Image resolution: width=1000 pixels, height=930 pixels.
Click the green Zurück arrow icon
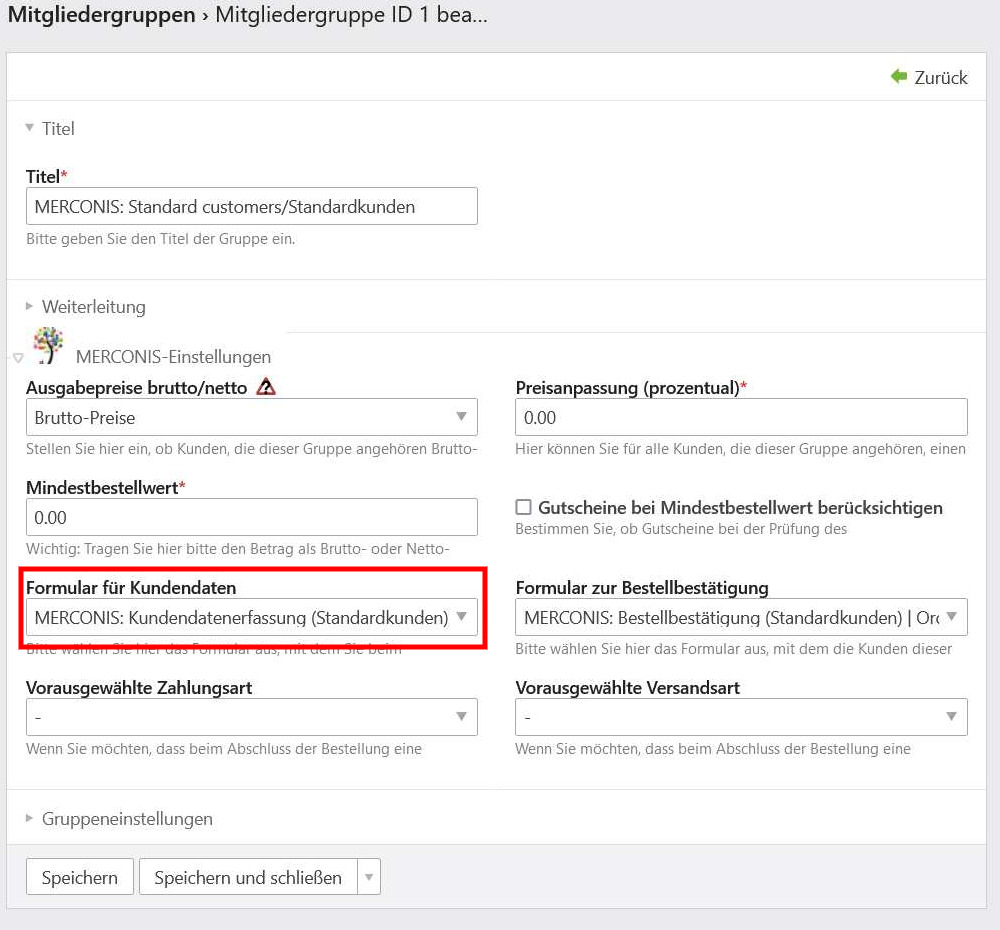coord(899,77)
